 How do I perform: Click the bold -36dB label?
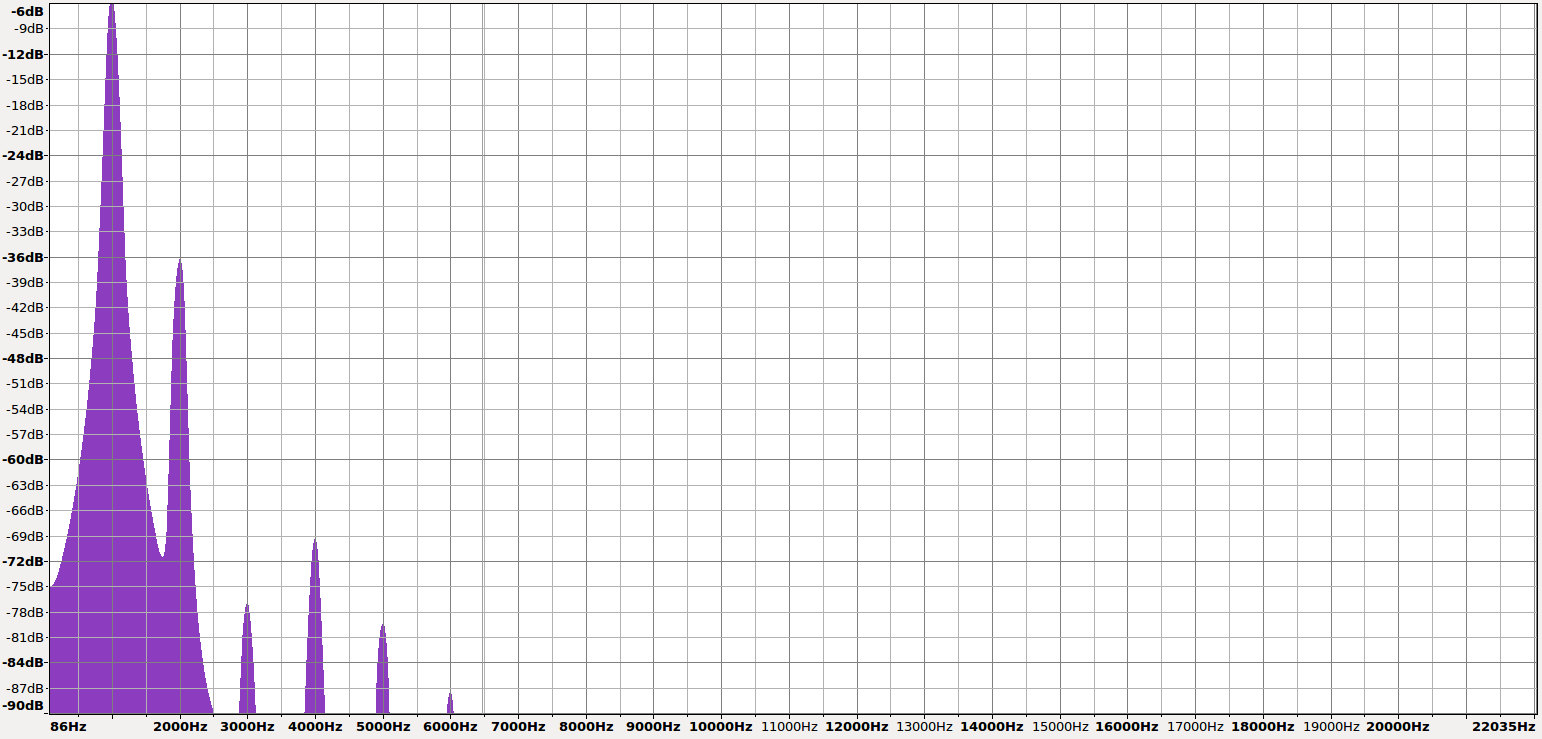(x=25, y=257)
